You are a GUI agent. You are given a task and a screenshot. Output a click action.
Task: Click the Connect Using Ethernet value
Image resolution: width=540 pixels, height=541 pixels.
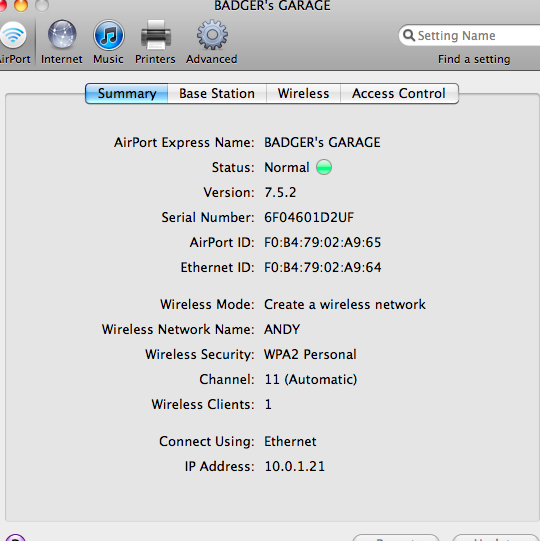pos(290,442)
